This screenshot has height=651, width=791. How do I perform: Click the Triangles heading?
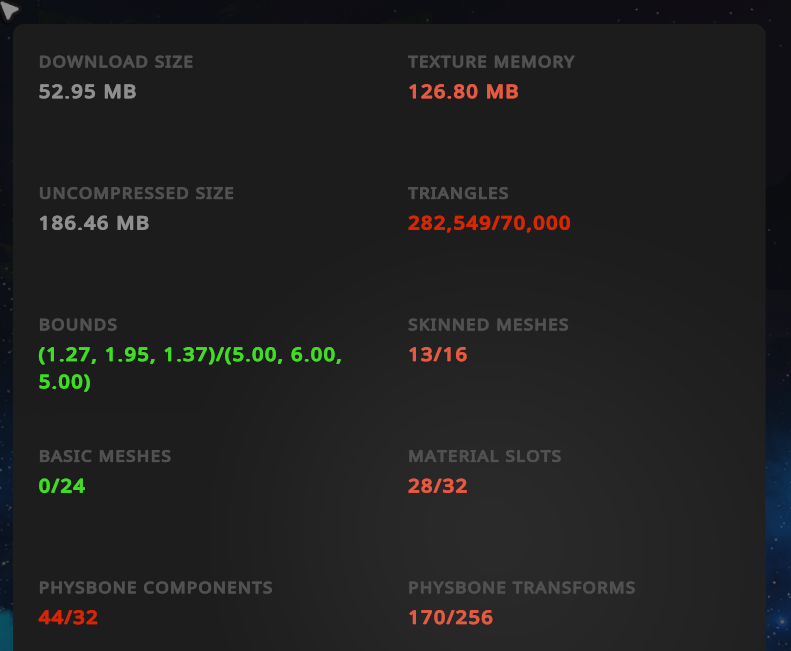(x=458, y=193)
